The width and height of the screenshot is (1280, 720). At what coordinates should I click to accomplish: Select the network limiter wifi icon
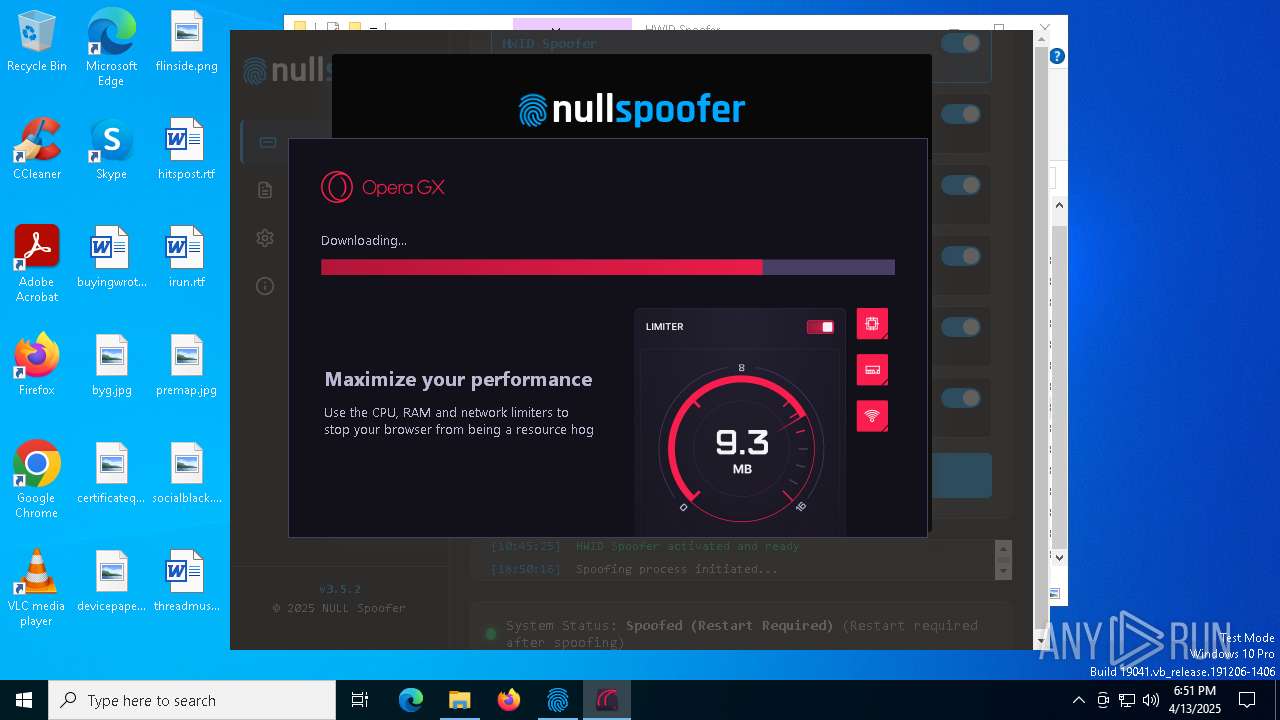[872, 416]
